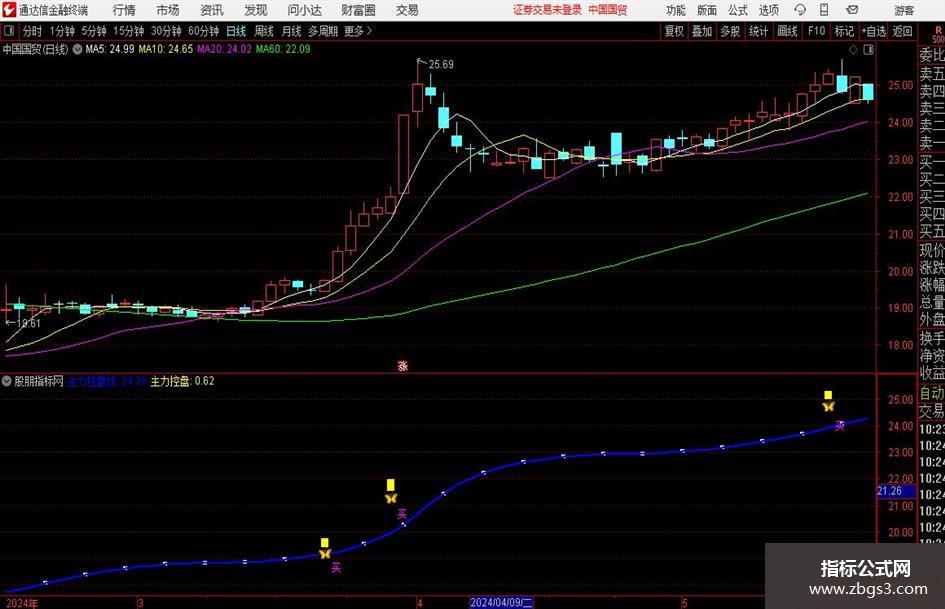Open the 行情 menu
Screen dimensions: 945x609
tap(124, 10)
